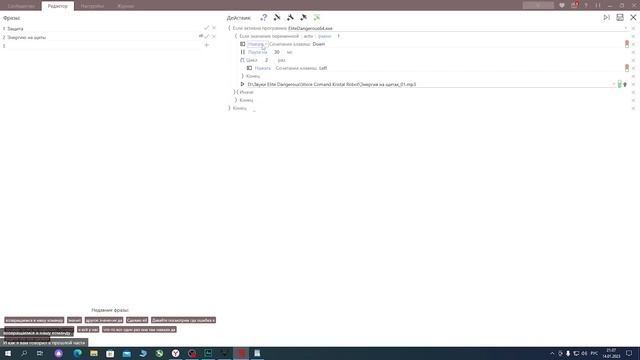Edit the loop count value 2
Viewport: 640px width, 360px height.
click(267, 60)
